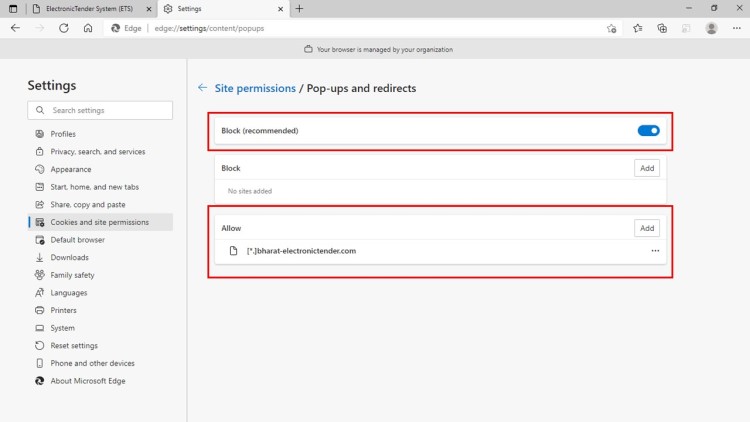Follow the Site permissions breadcrumb link
This screenshot has height=422, width=750.
(255, 88)
